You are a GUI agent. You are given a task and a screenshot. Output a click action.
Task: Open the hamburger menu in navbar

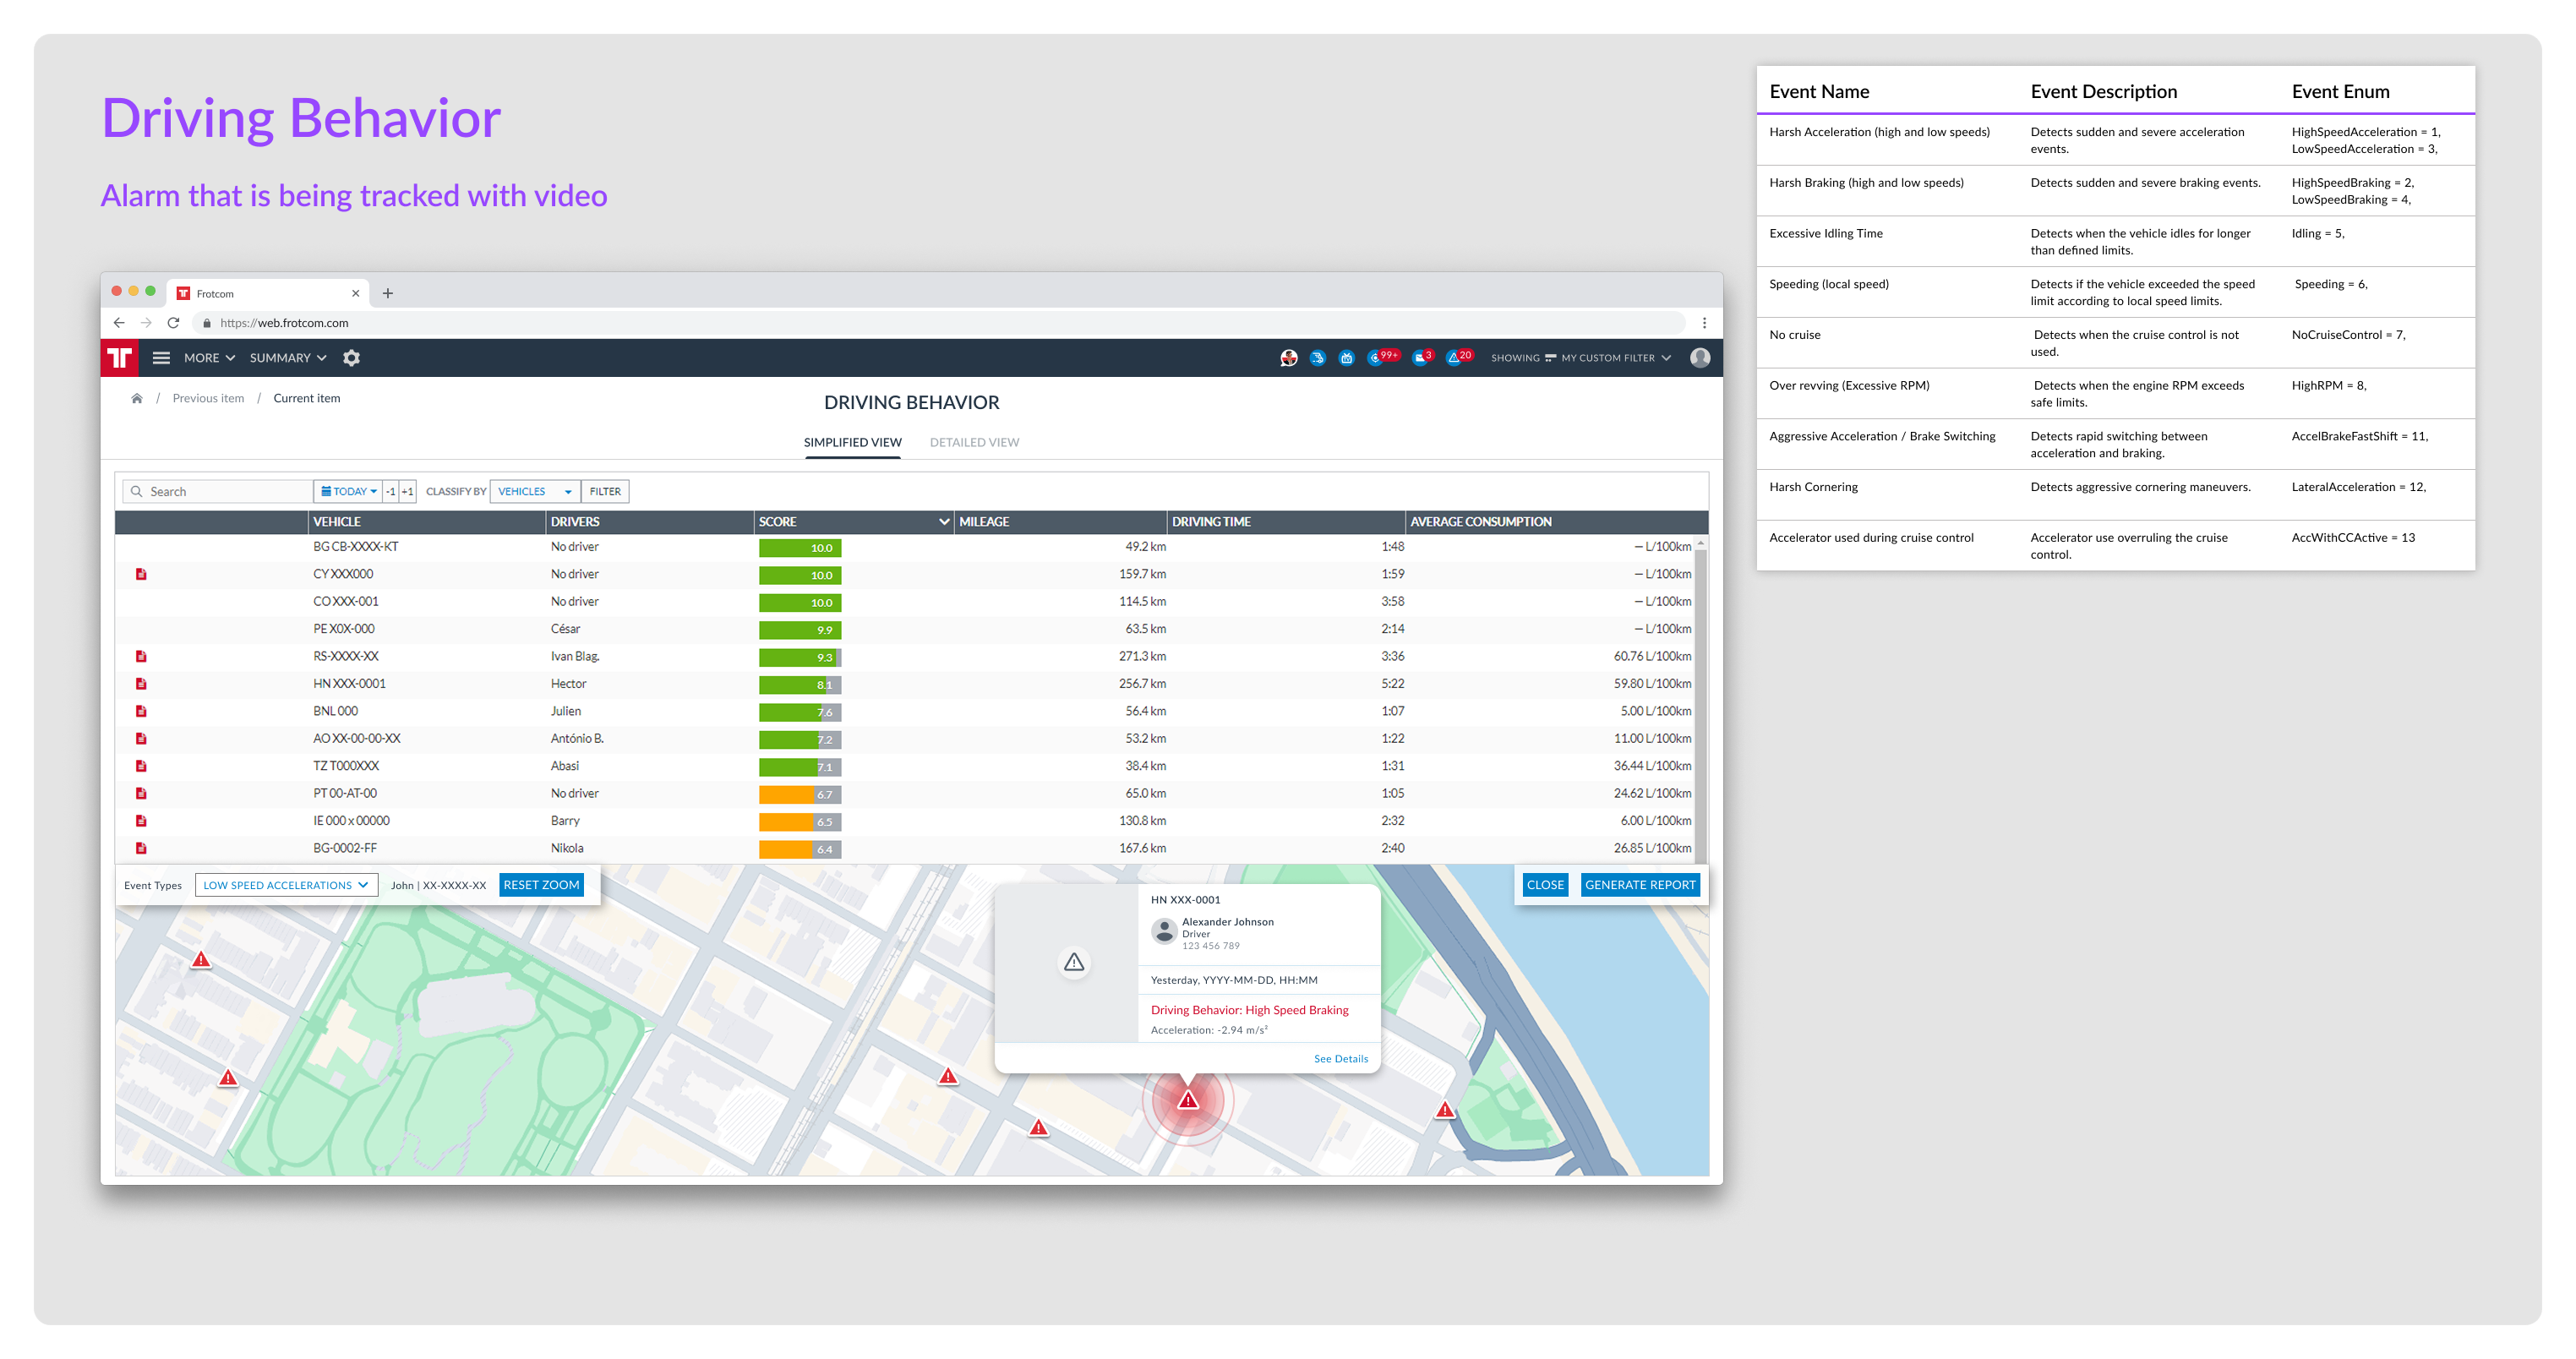coord(161,358)
